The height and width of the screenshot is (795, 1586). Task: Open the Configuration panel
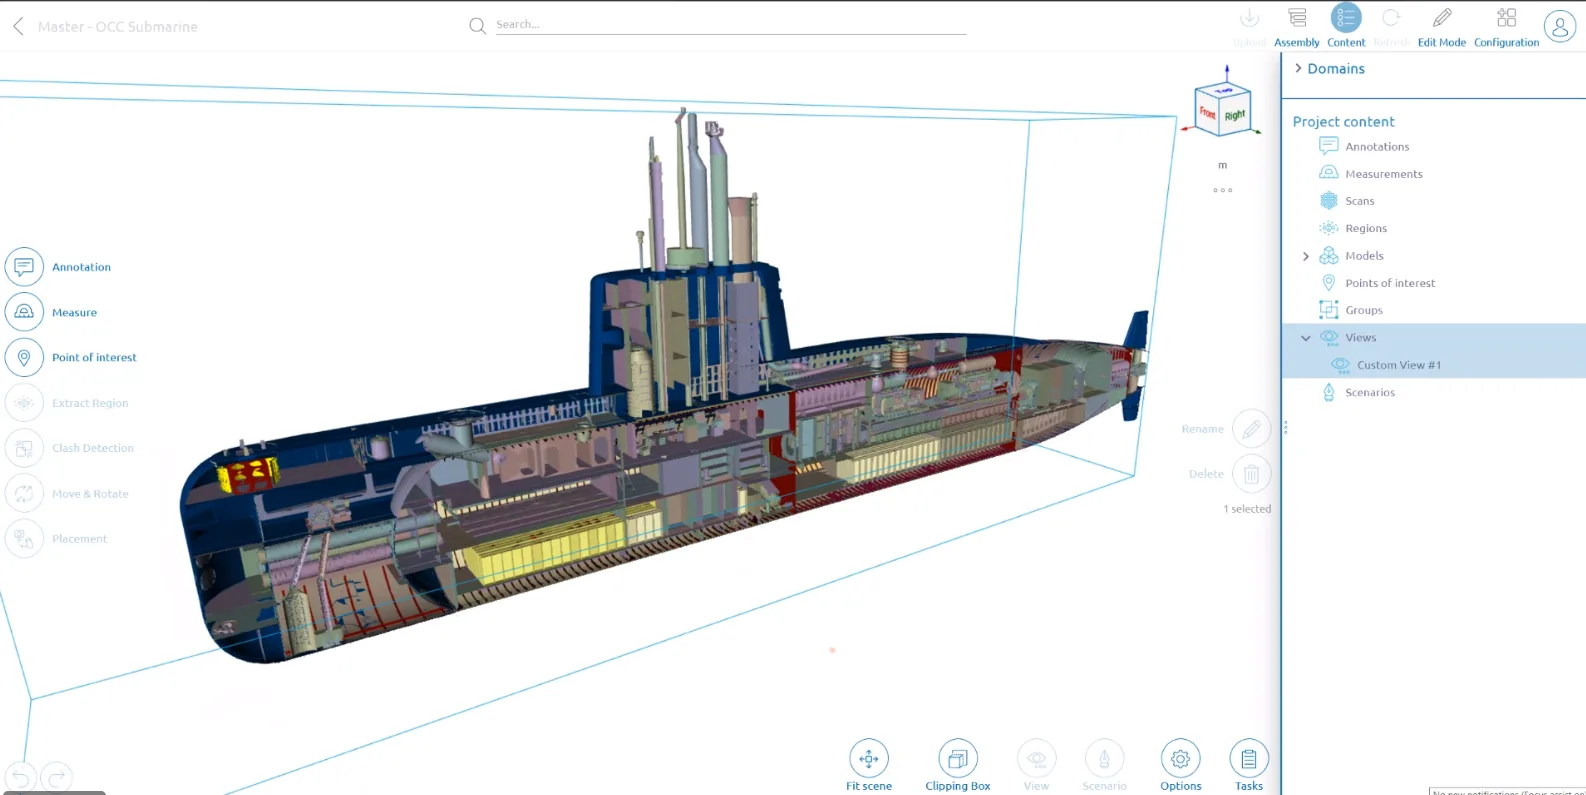1506,18
